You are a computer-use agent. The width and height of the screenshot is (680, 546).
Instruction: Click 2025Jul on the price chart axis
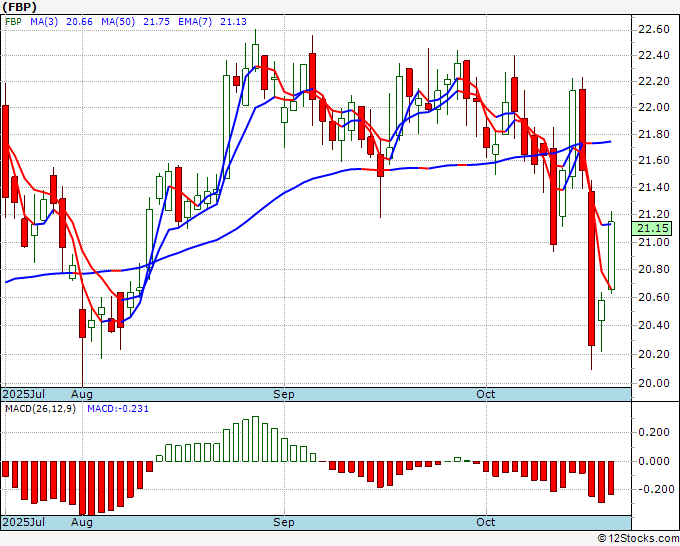[x=24, y=394]
